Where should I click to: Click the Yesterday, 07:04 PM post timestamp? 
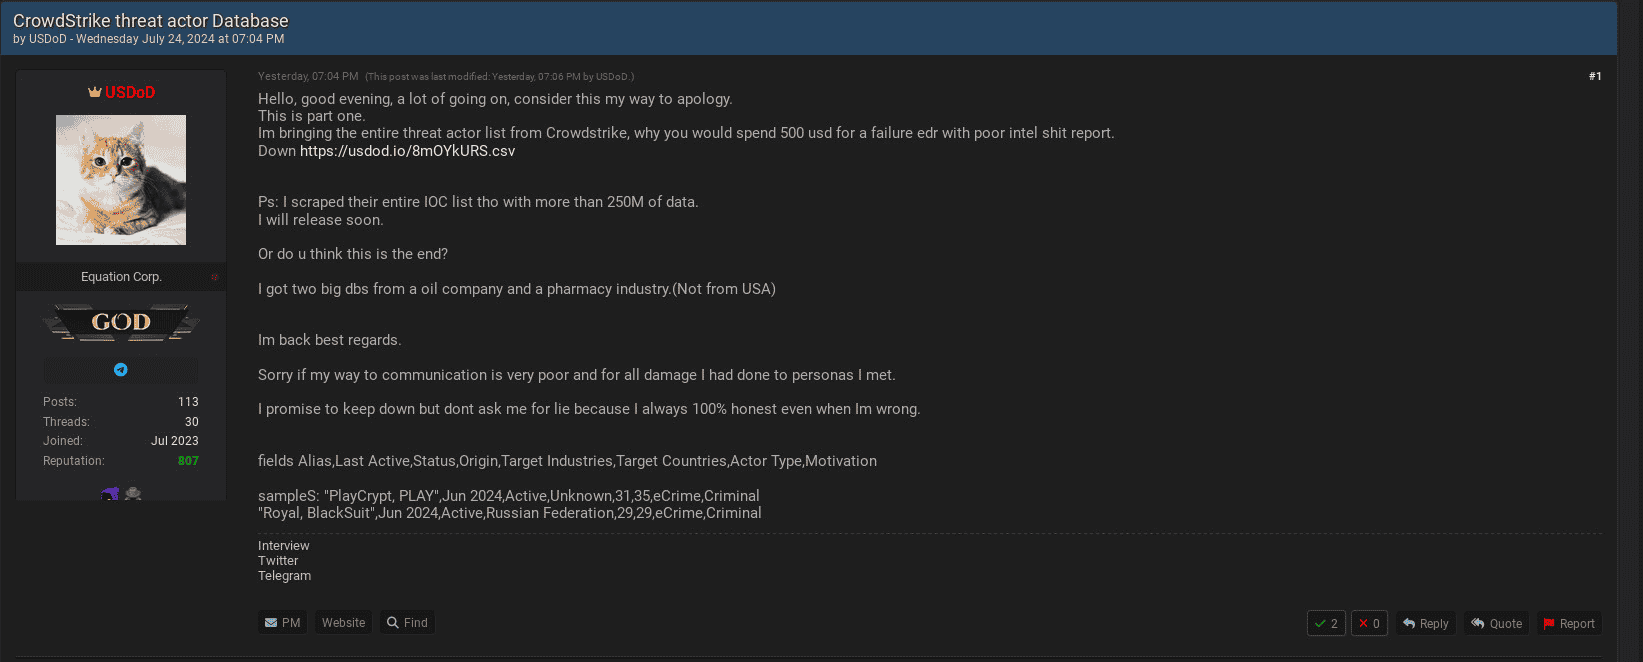coord(308,76)
